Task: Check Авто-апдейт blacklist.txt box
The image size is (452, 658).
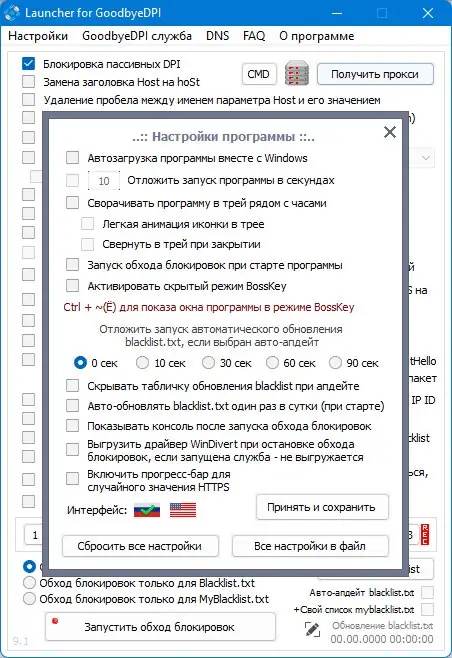Action: point(427,593)
